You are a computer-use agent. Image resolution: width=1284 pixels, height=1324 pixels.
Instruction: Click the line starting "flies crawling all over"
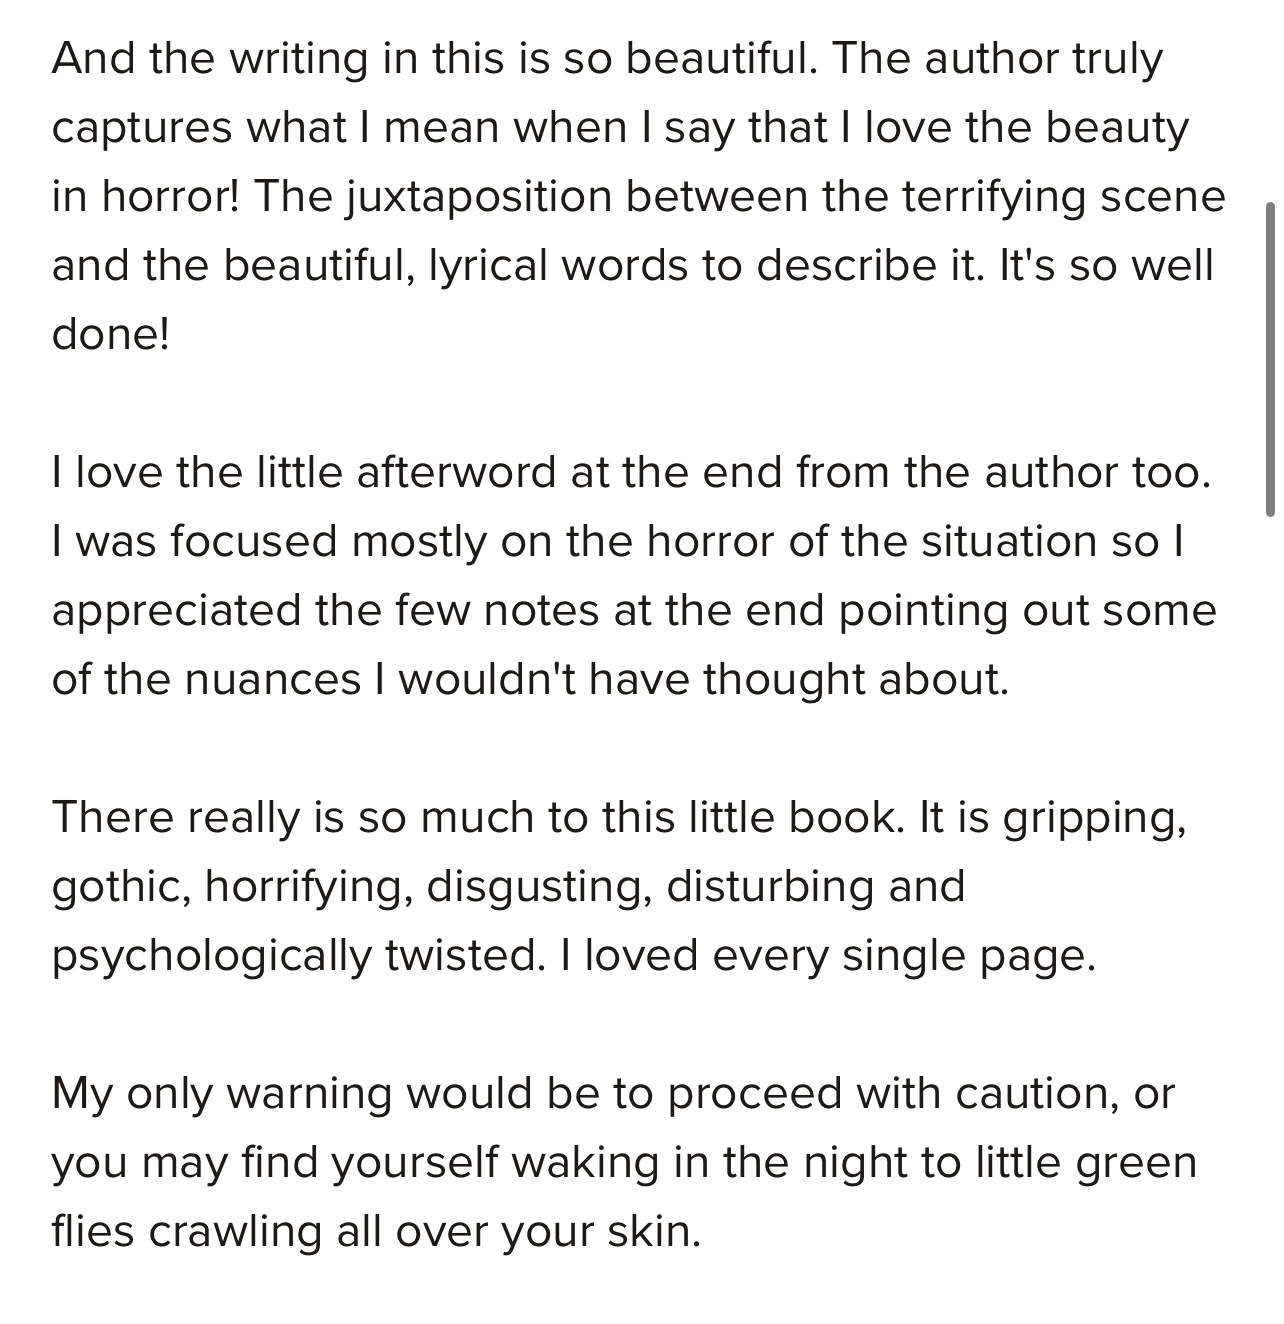pyautogui.click(x=377, y=1231)
